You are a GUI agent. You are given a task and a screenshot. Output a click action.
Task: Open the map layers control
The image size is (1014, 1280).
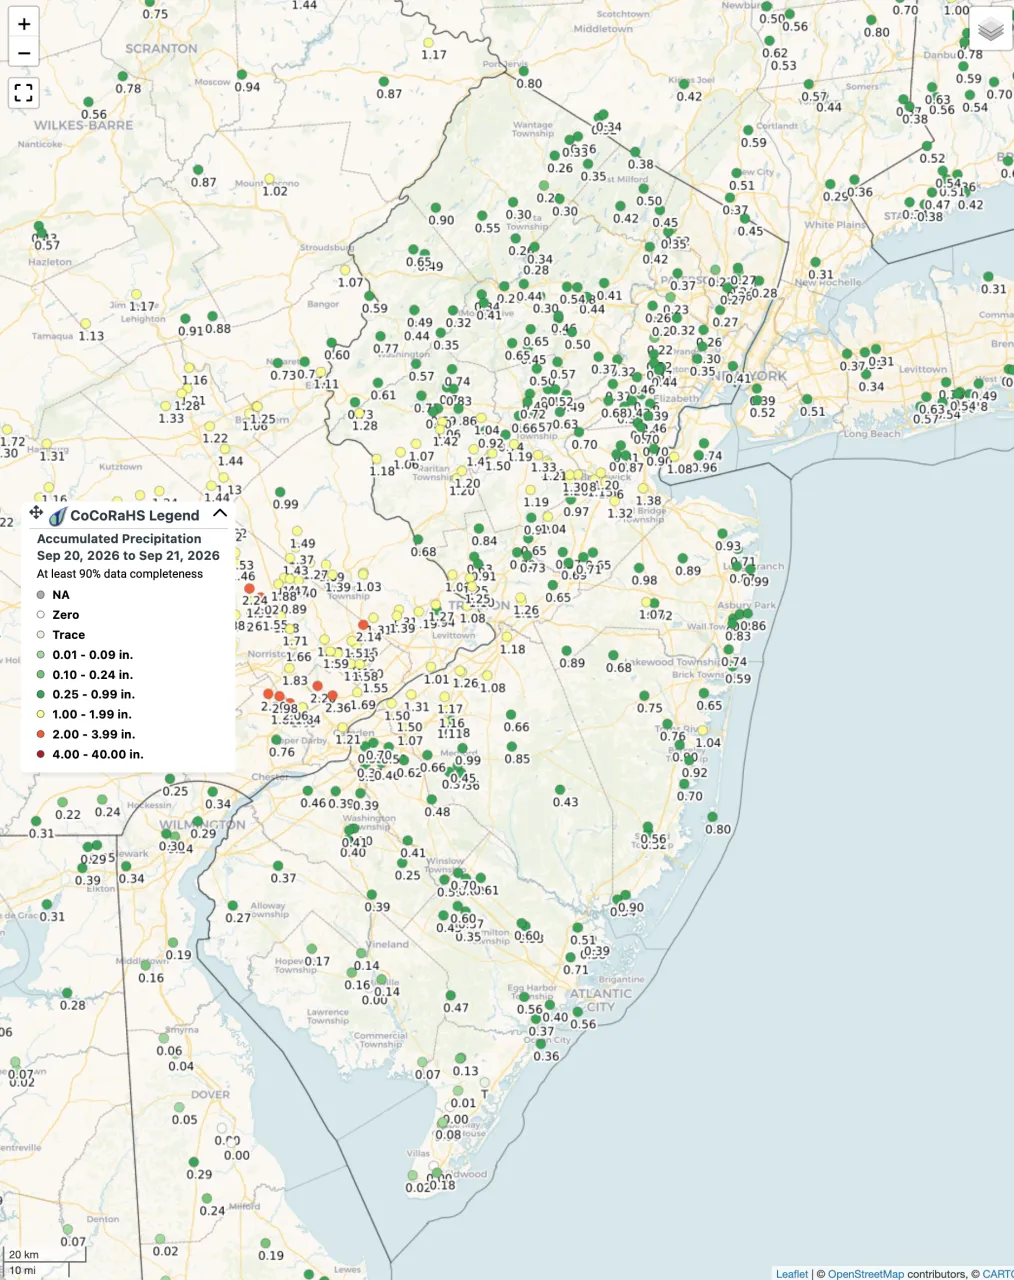point(990,30)
